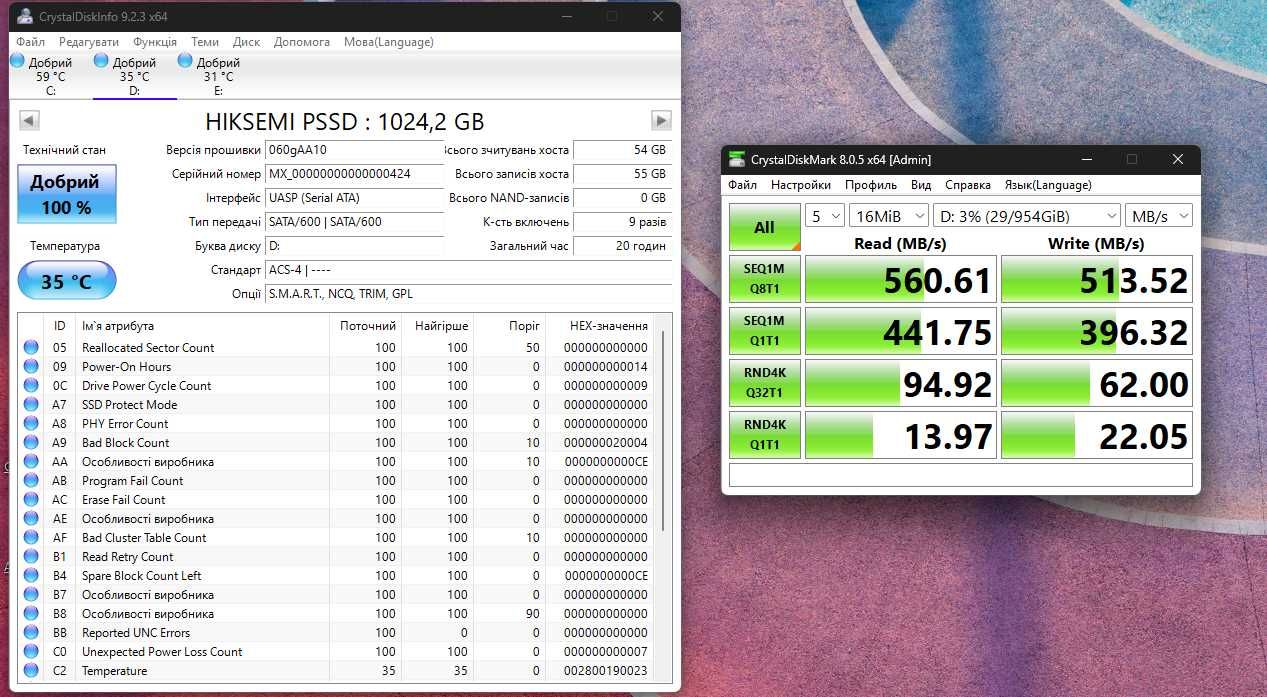Screen dimensions: 1267x697
Task: Open Теми menu in CrystalDiskInfo
Action: [x=205, y=42]
